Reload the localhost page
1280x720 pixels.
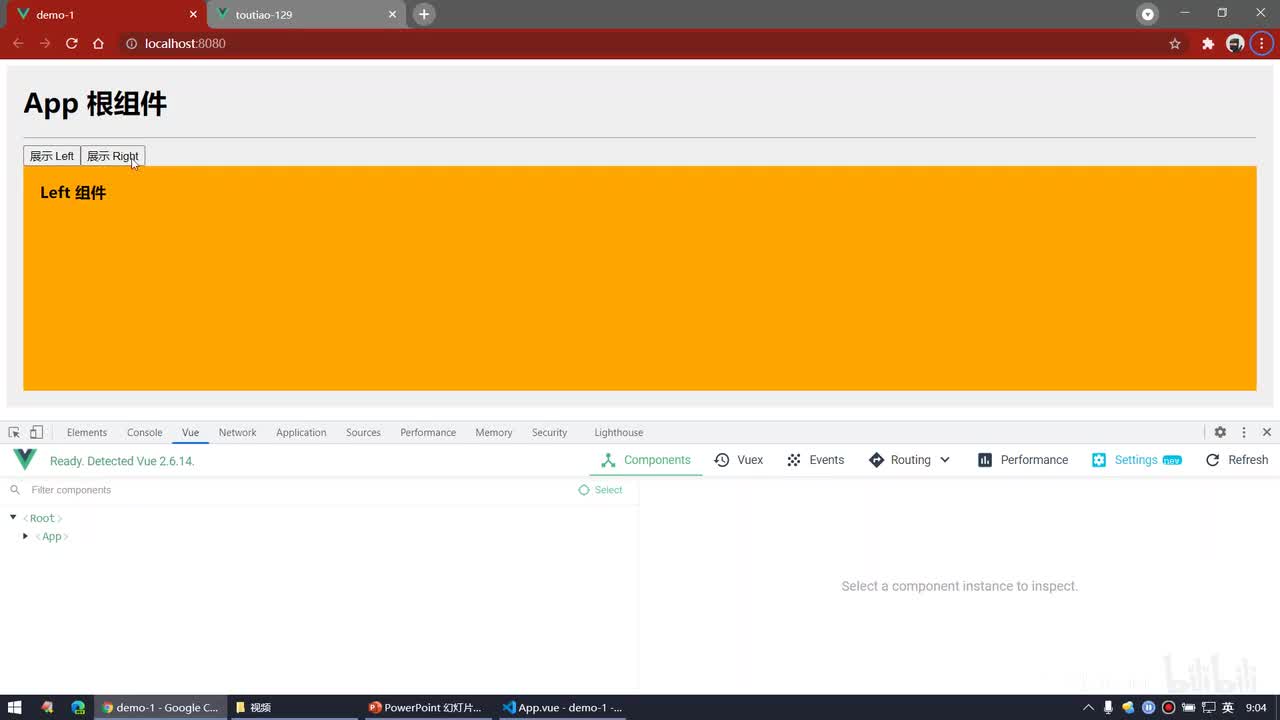pyautogui.click(x=71, y=43)
